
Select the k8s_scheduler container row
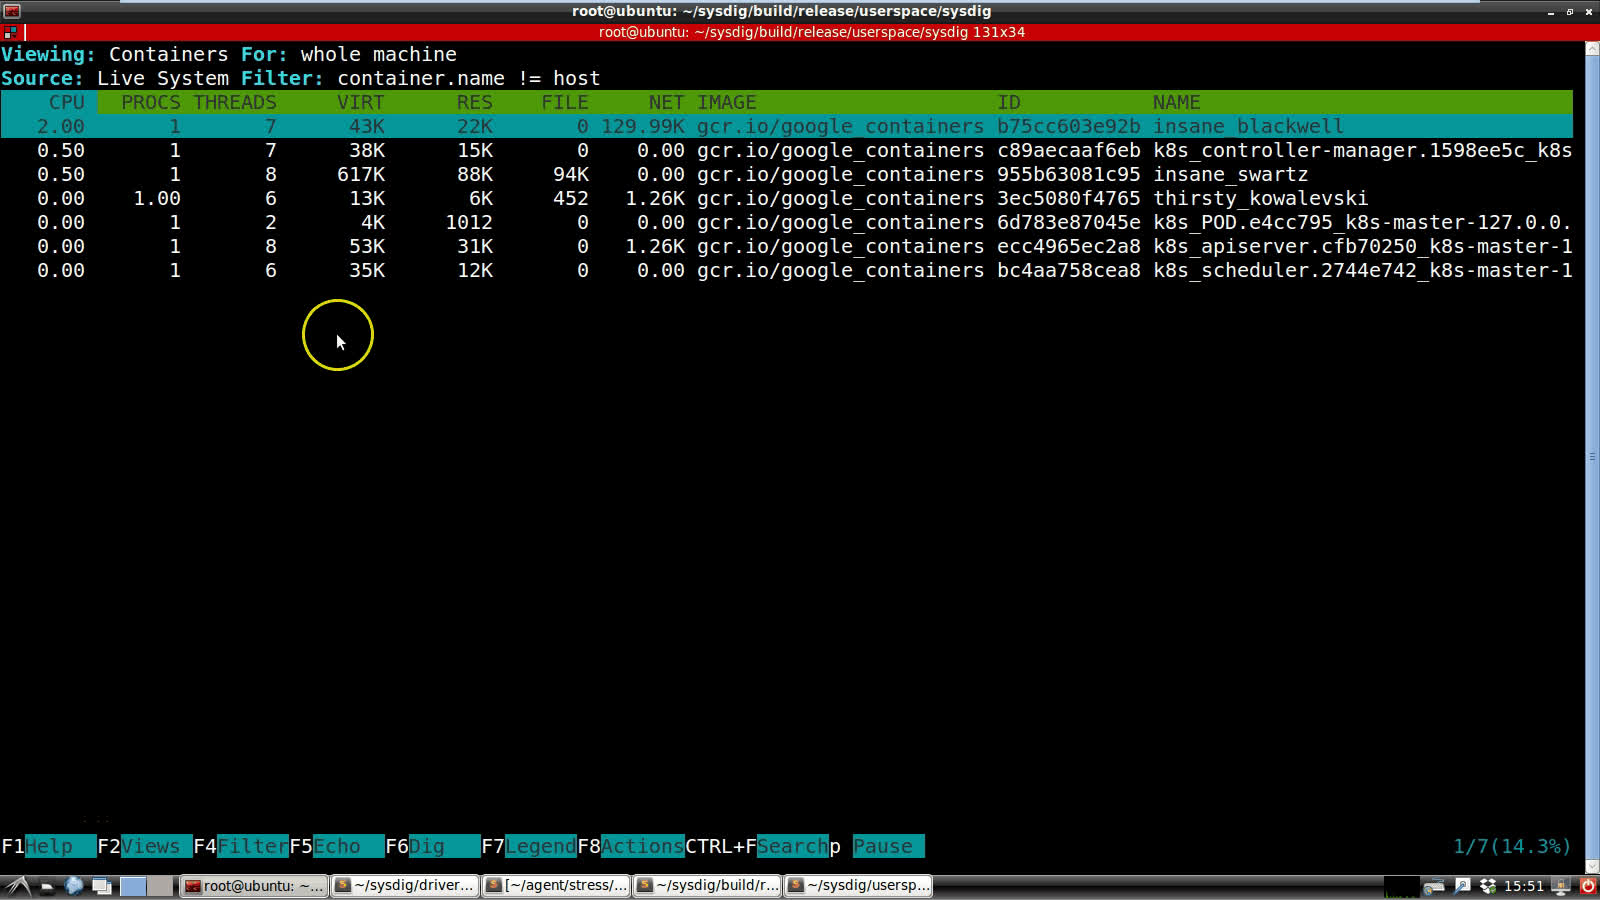786,270
